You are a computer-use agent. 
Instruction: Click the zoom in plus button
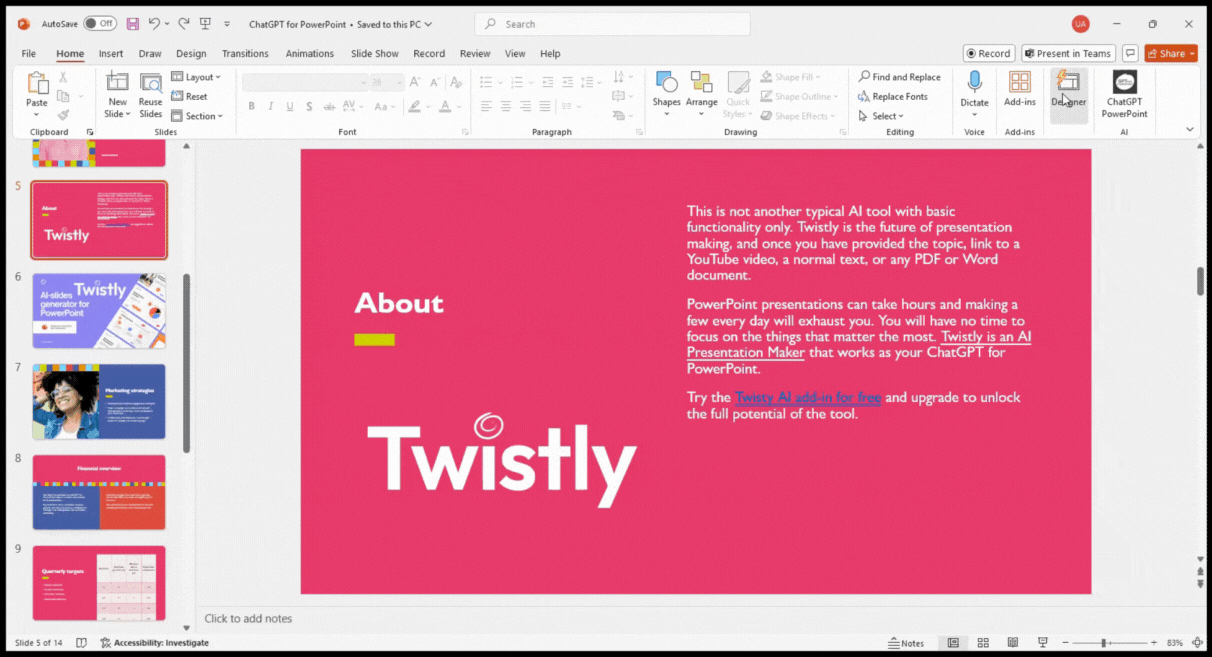pyautogui.click(x=1152, y=643)
